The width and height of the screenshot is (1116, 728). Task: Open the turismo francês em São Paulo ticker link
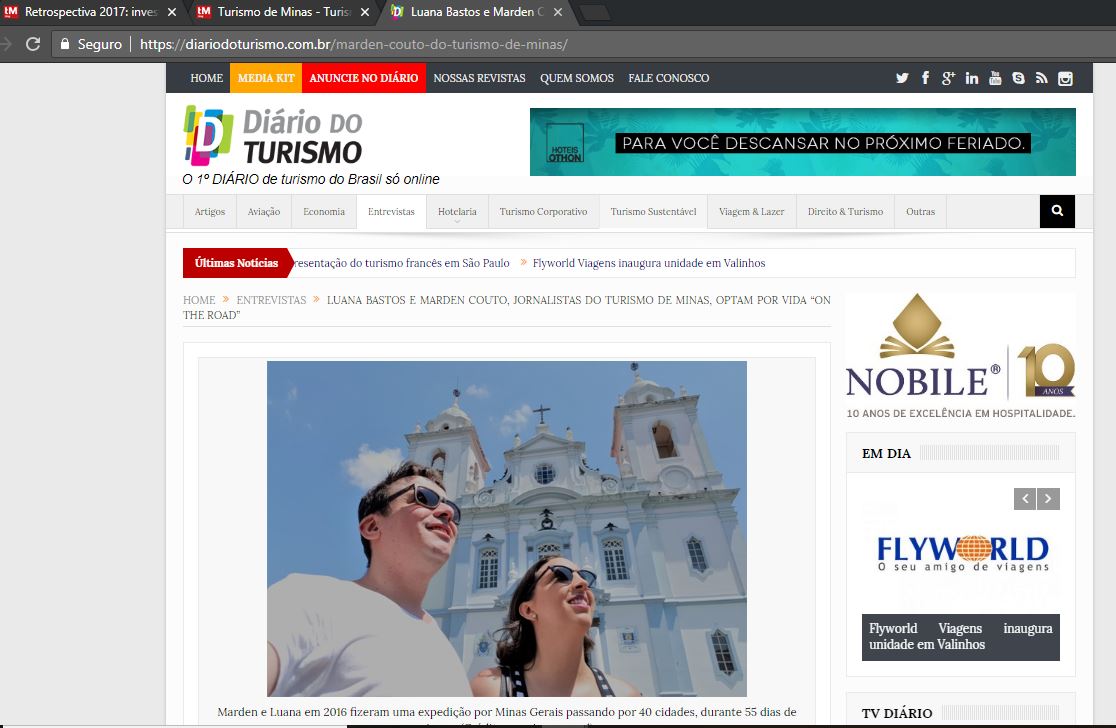click(x=401, y=263)
